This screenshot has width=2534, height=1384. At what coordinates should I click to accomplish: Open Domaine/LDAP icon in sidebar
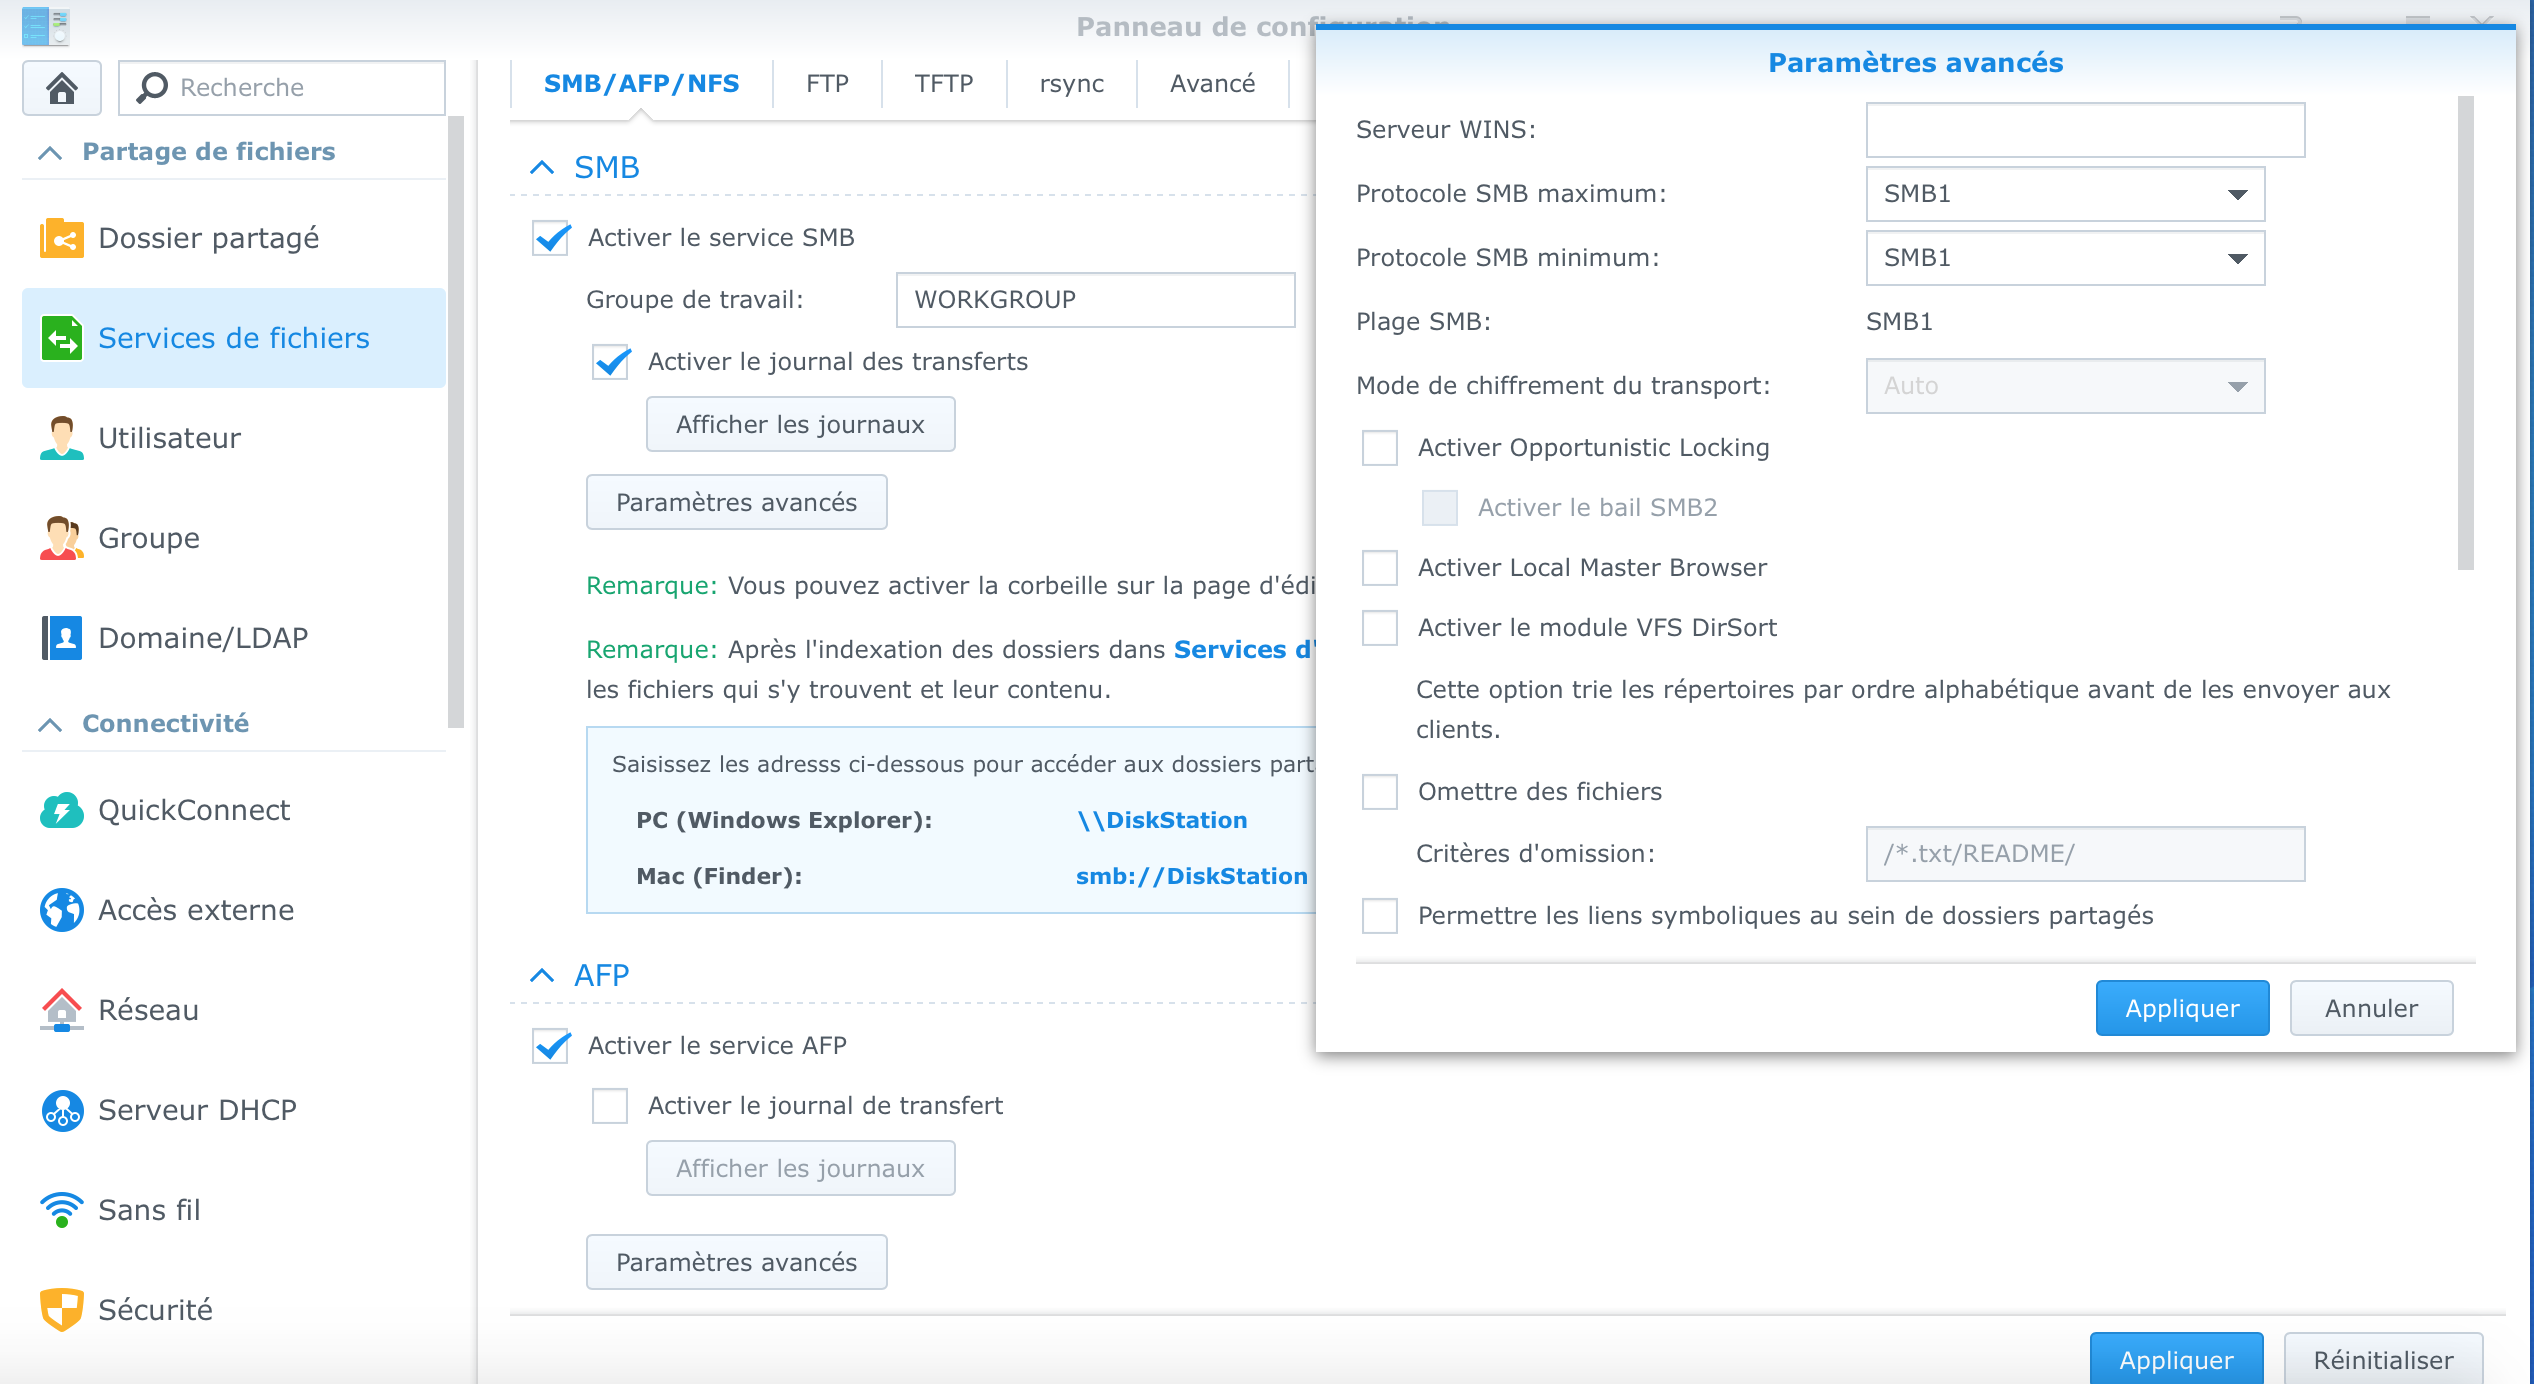[x=62, y=638]
